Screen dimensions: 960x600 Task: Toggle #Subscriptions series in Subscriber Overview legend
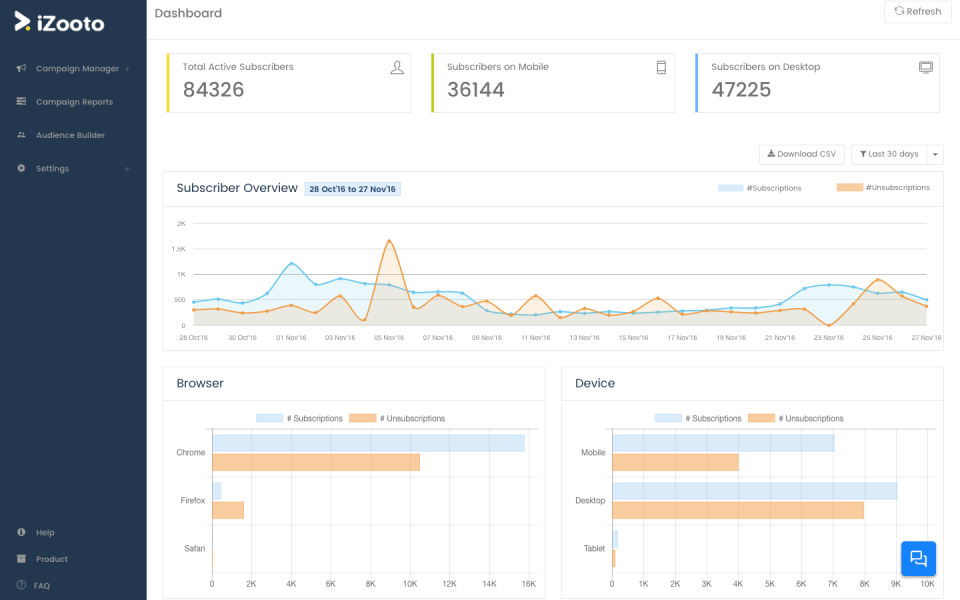pos(759,188)
